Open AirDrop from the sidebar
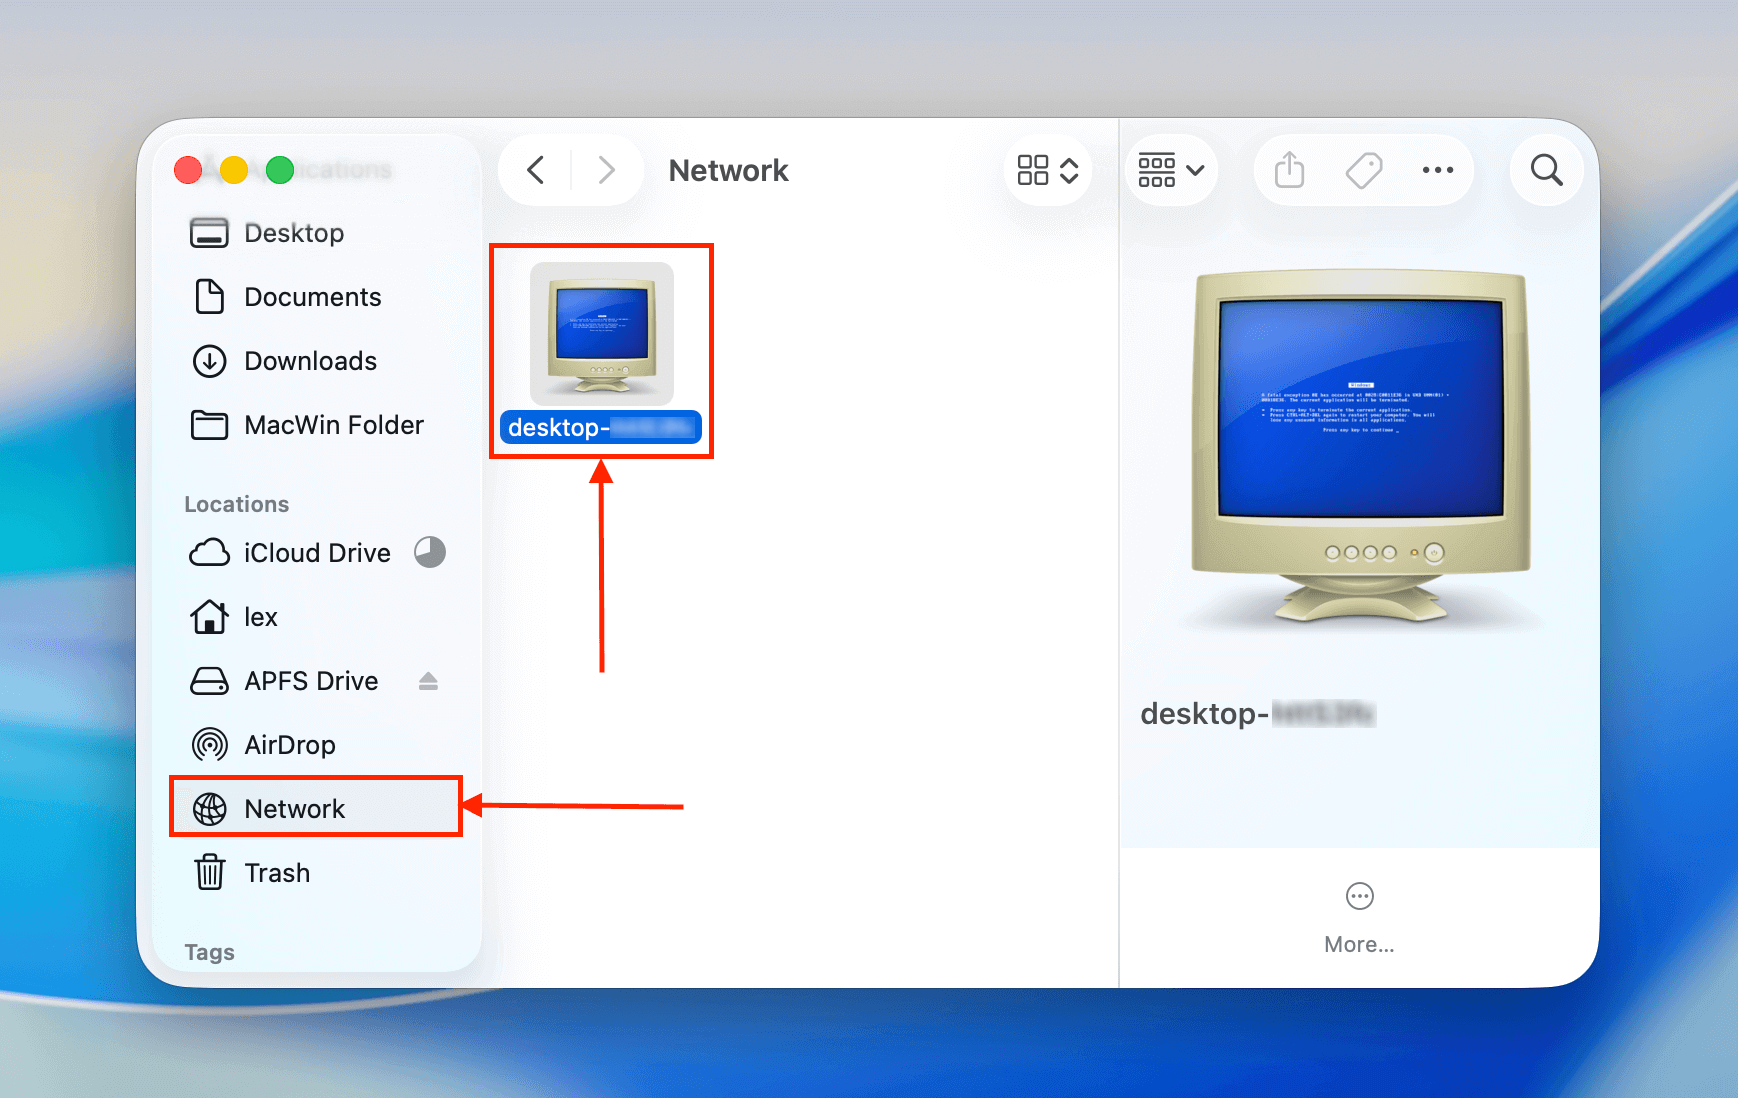 pos(289,745)
